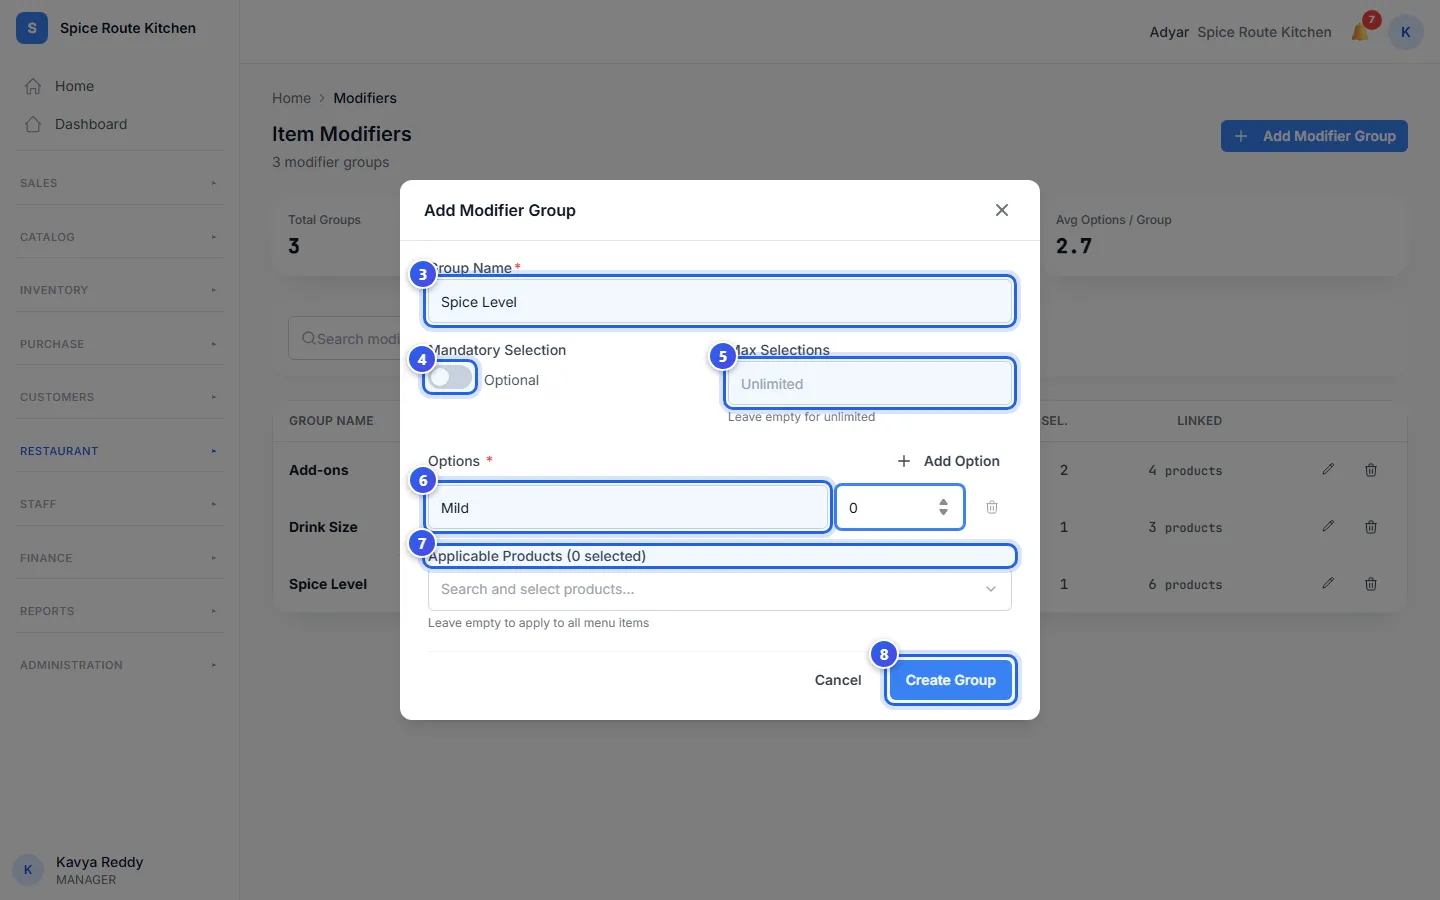Click the Add Modifier Group button
Viewport: 1440px width, 900px height.
tap(1314, 136)
